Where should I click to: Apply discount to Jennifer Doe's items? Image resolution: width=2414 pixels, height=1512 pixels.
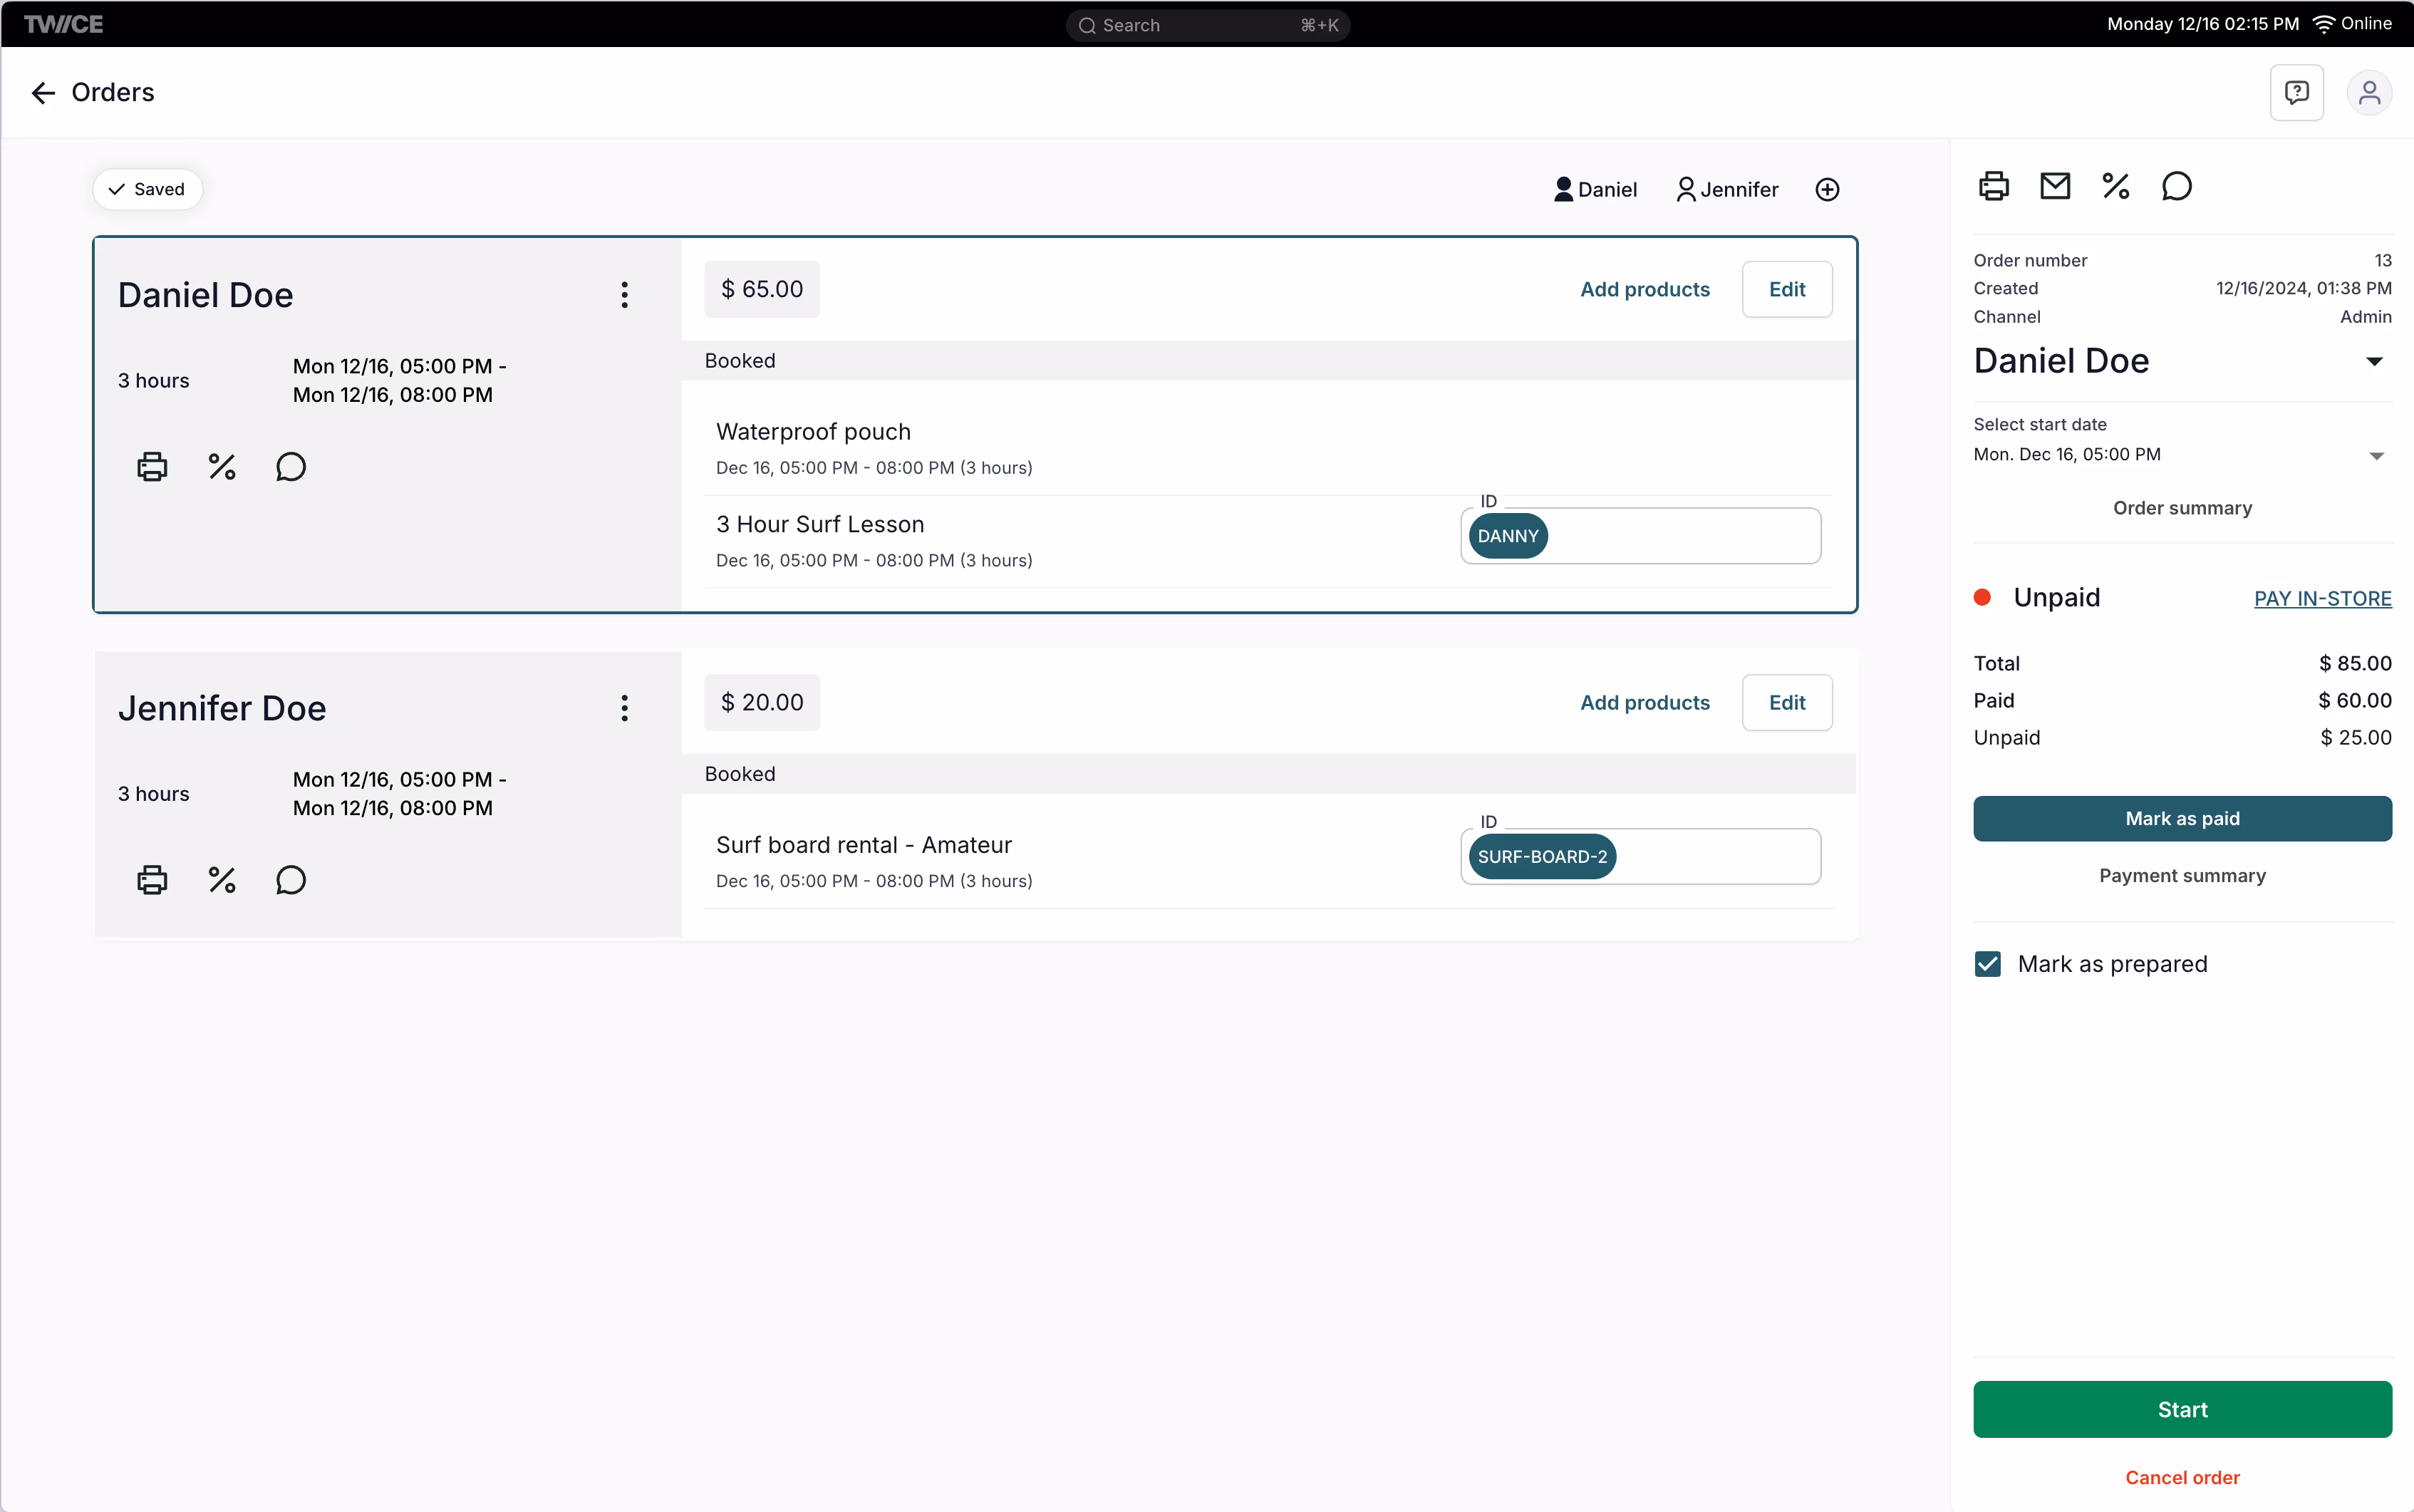click(221, 880)
